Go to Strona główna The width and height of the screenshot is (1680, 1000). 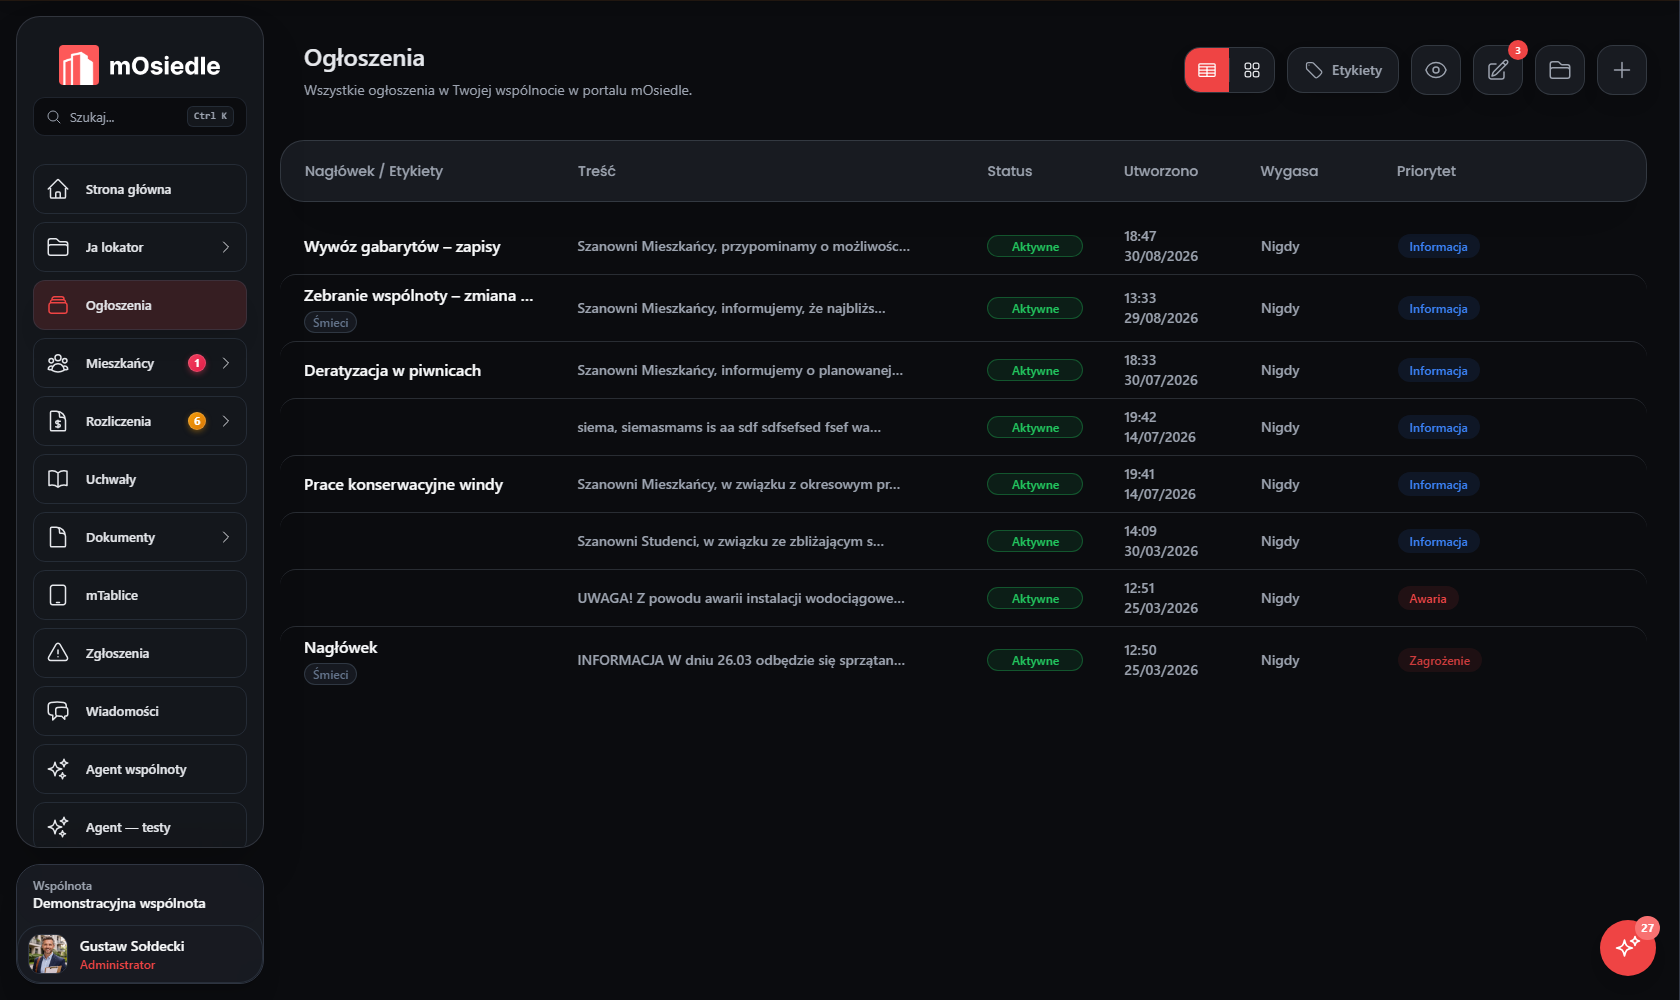140,189
